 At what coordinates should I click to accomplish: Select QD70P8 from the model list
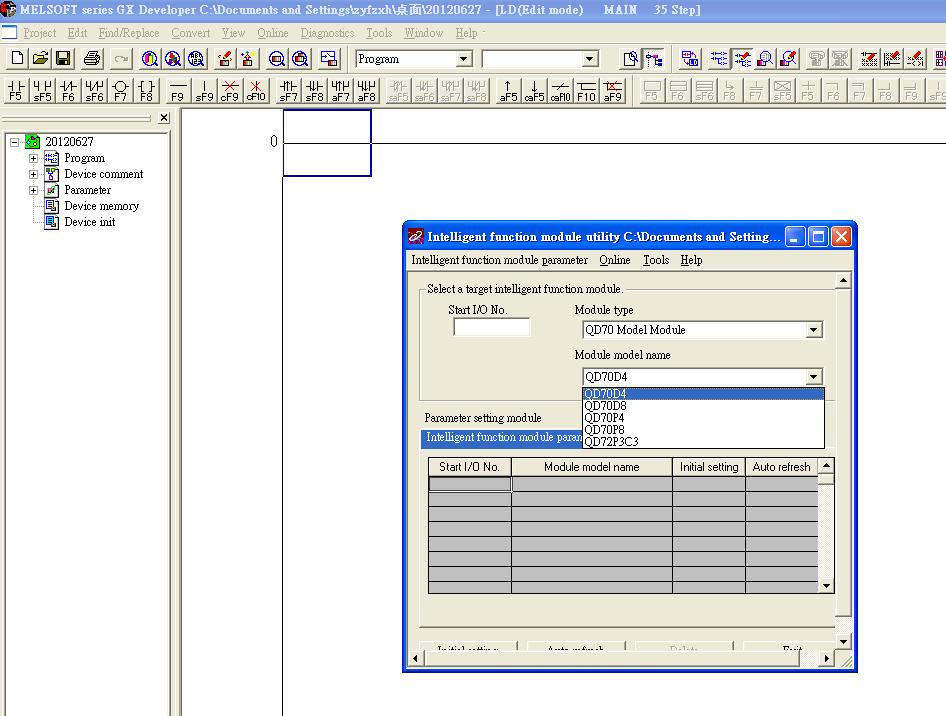604,430
